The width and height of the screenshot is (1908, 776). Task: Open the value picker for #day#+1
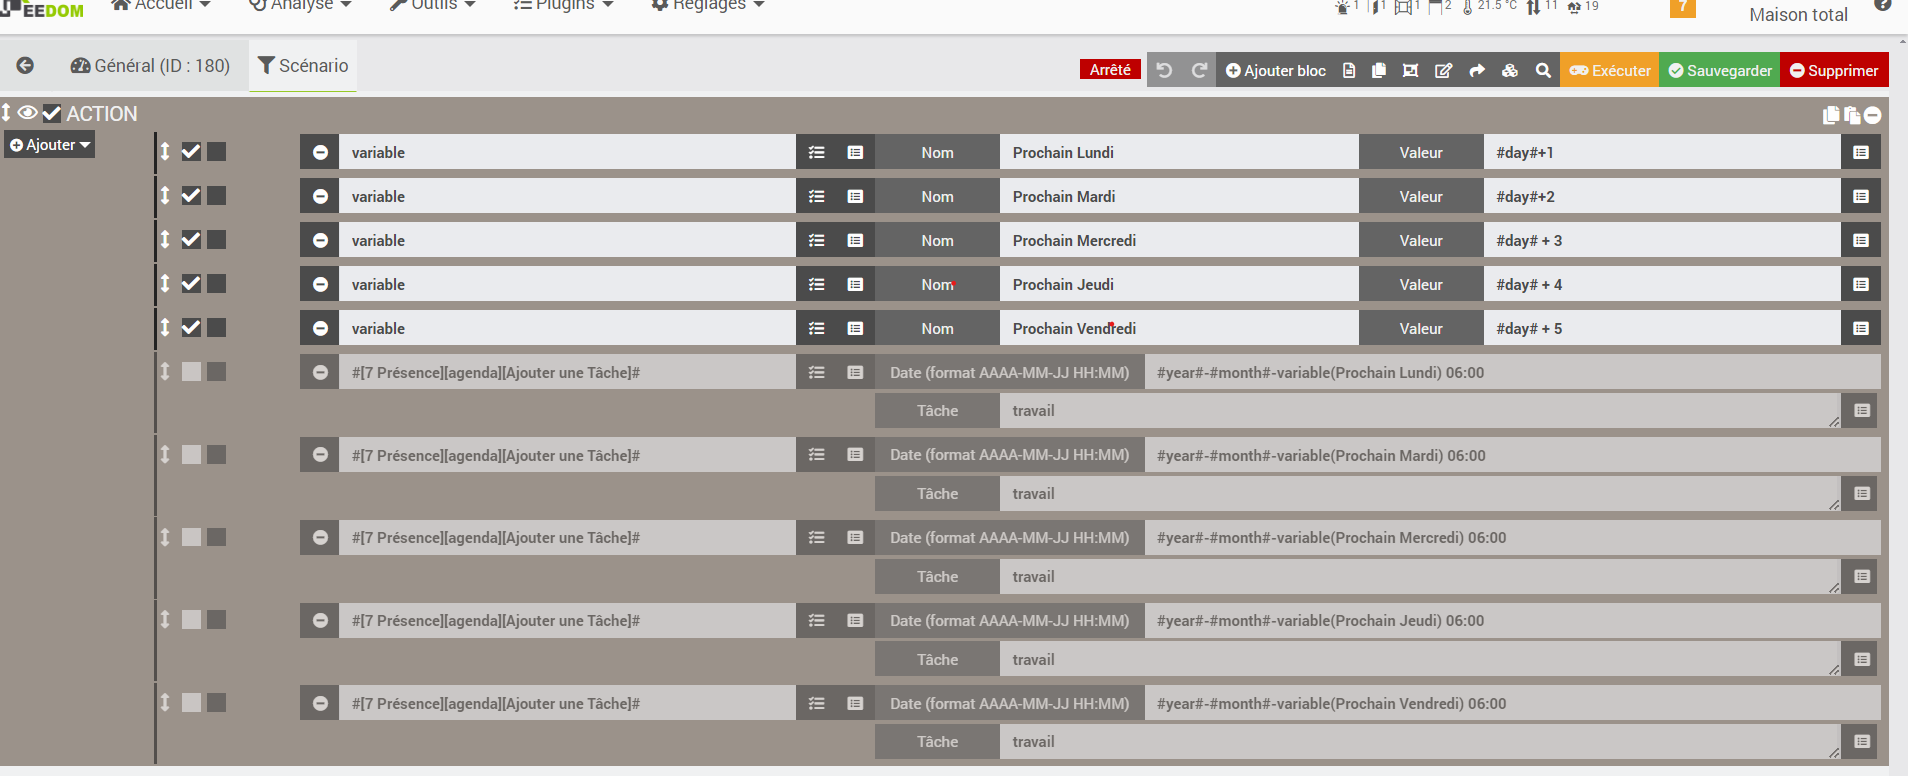tap(1861, 152)
